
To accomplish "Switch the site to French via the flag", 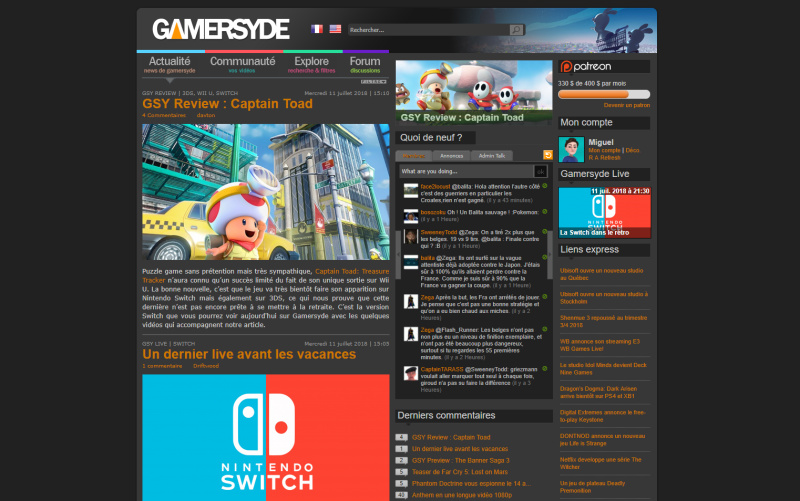I will coord(317,29).
